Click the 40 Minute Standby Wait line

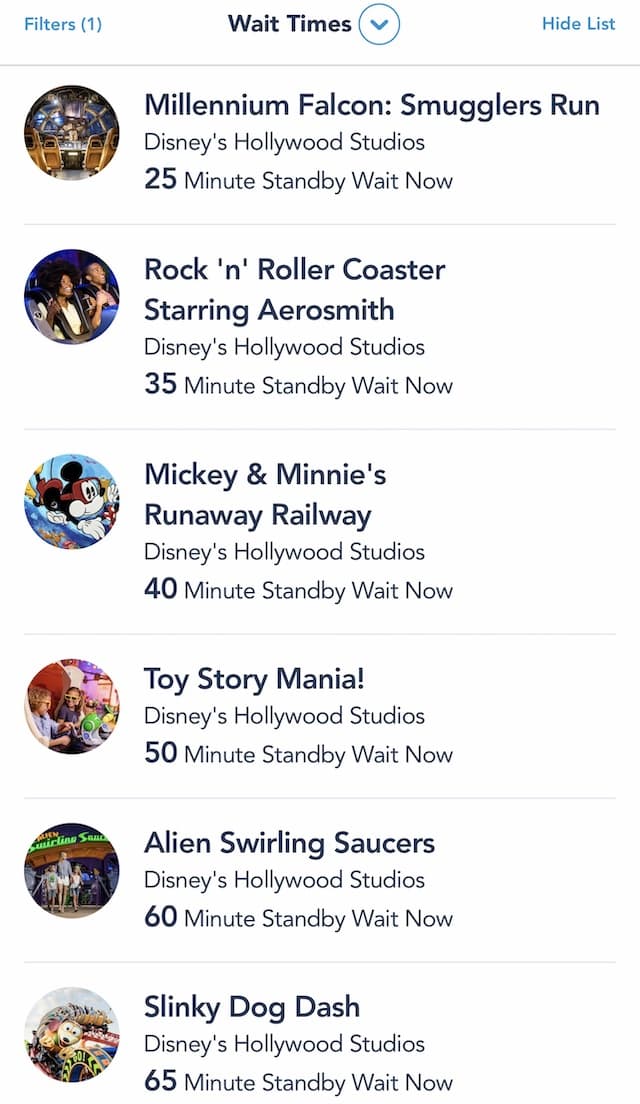pyautogui.click(x=299, y=589)
